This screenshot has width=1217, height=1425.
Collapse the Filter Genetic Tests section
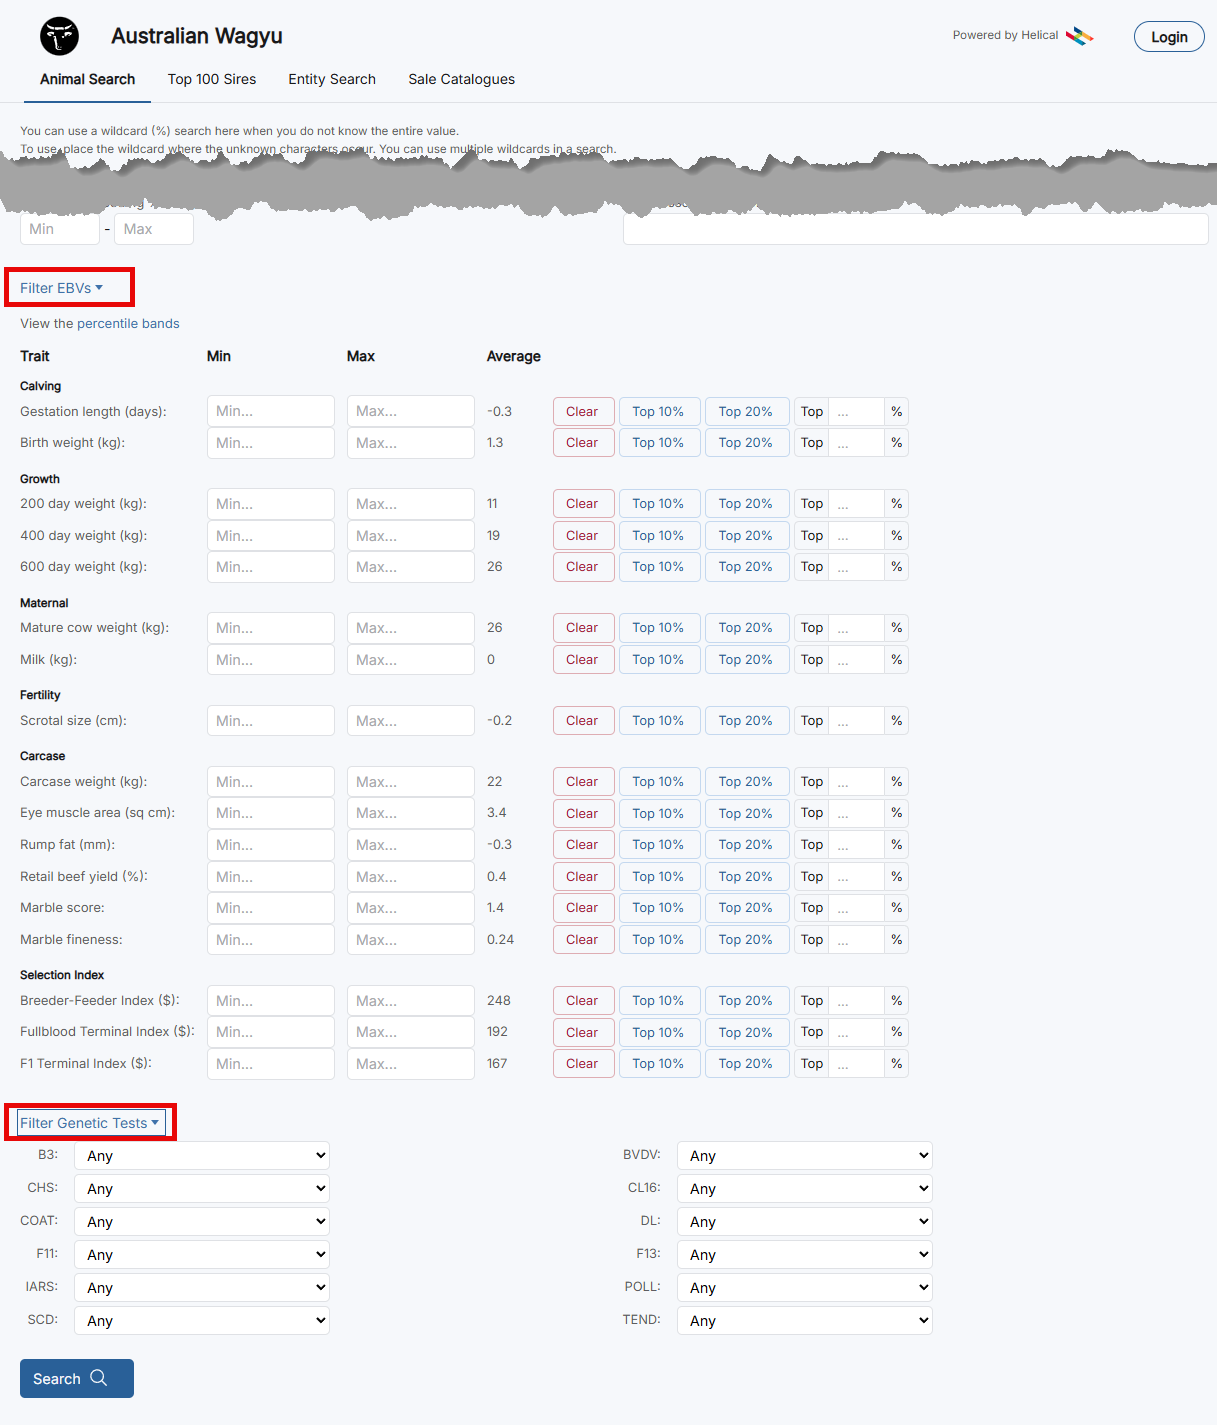point(90,1123)
